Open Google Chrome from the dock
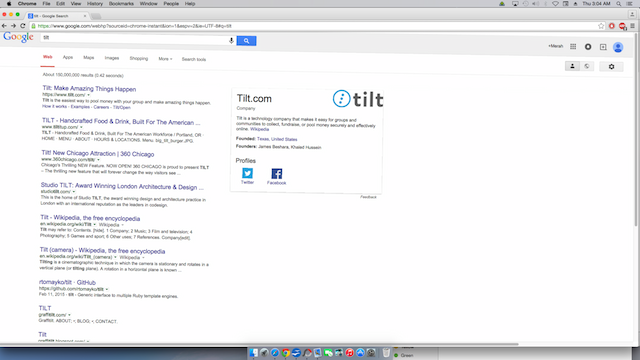640x360 pixels. (x=286, y=353)
